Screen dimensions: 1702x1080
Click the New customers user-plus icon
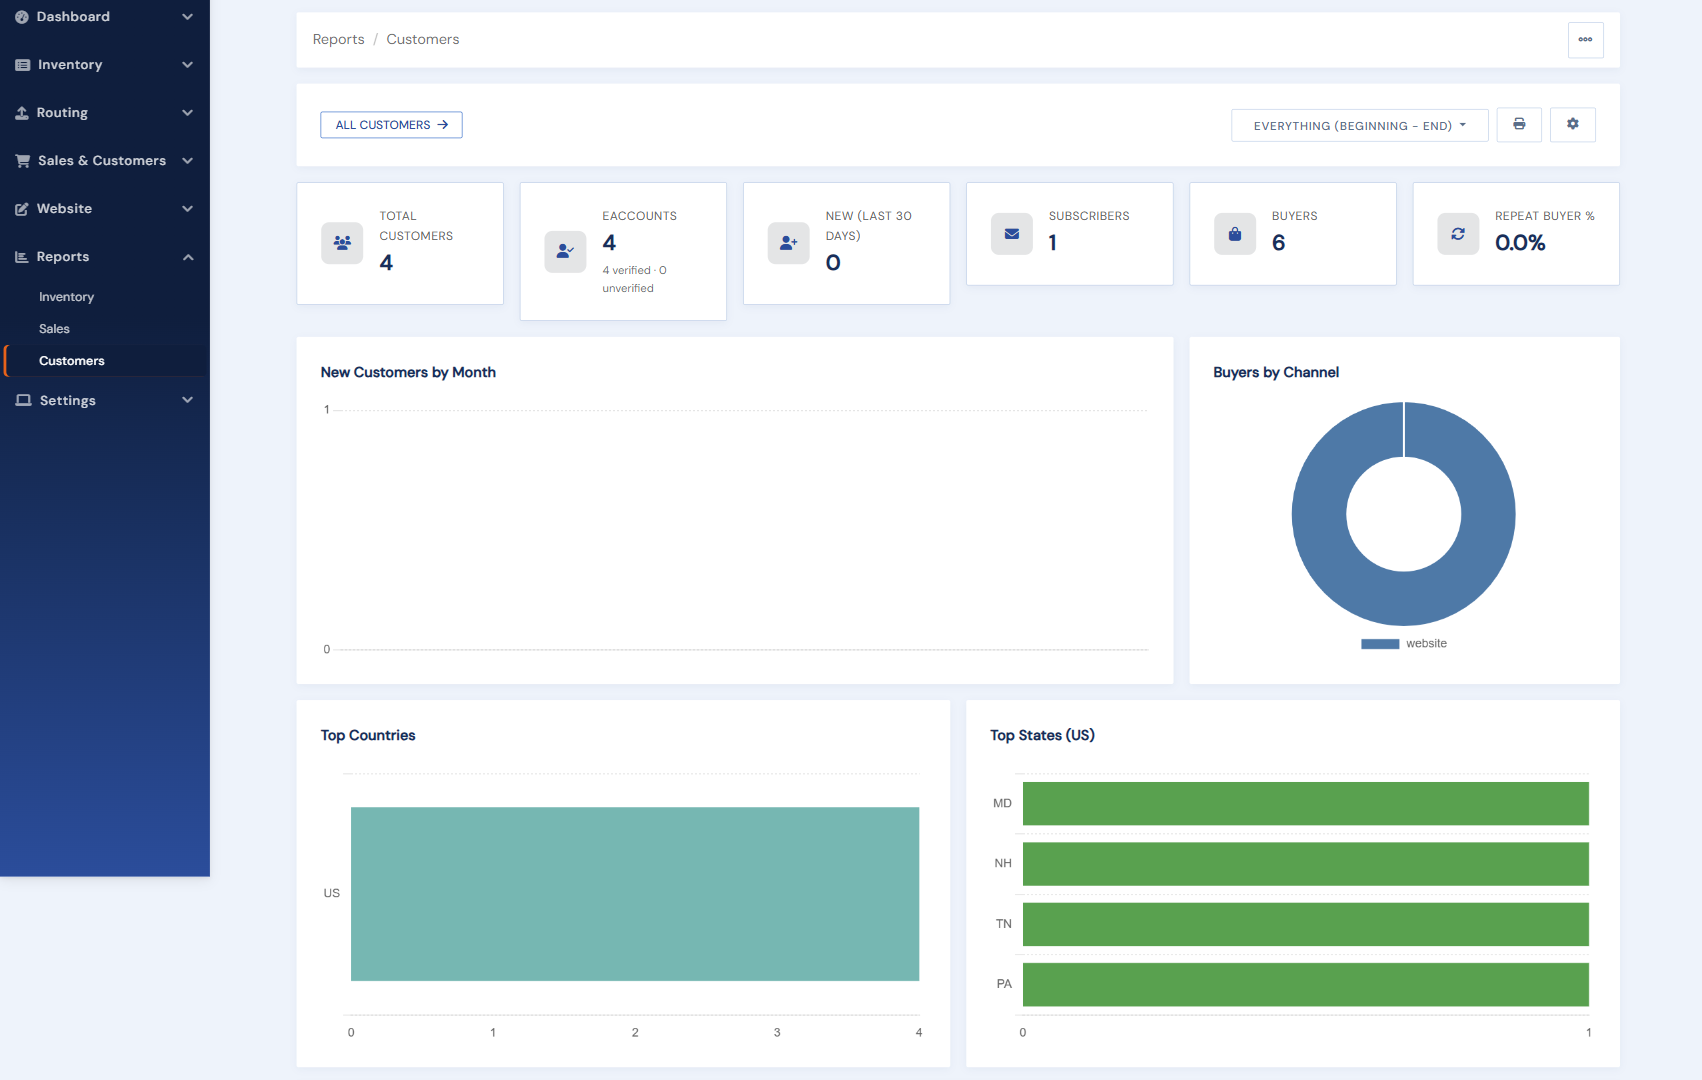(x=788, y=243)
